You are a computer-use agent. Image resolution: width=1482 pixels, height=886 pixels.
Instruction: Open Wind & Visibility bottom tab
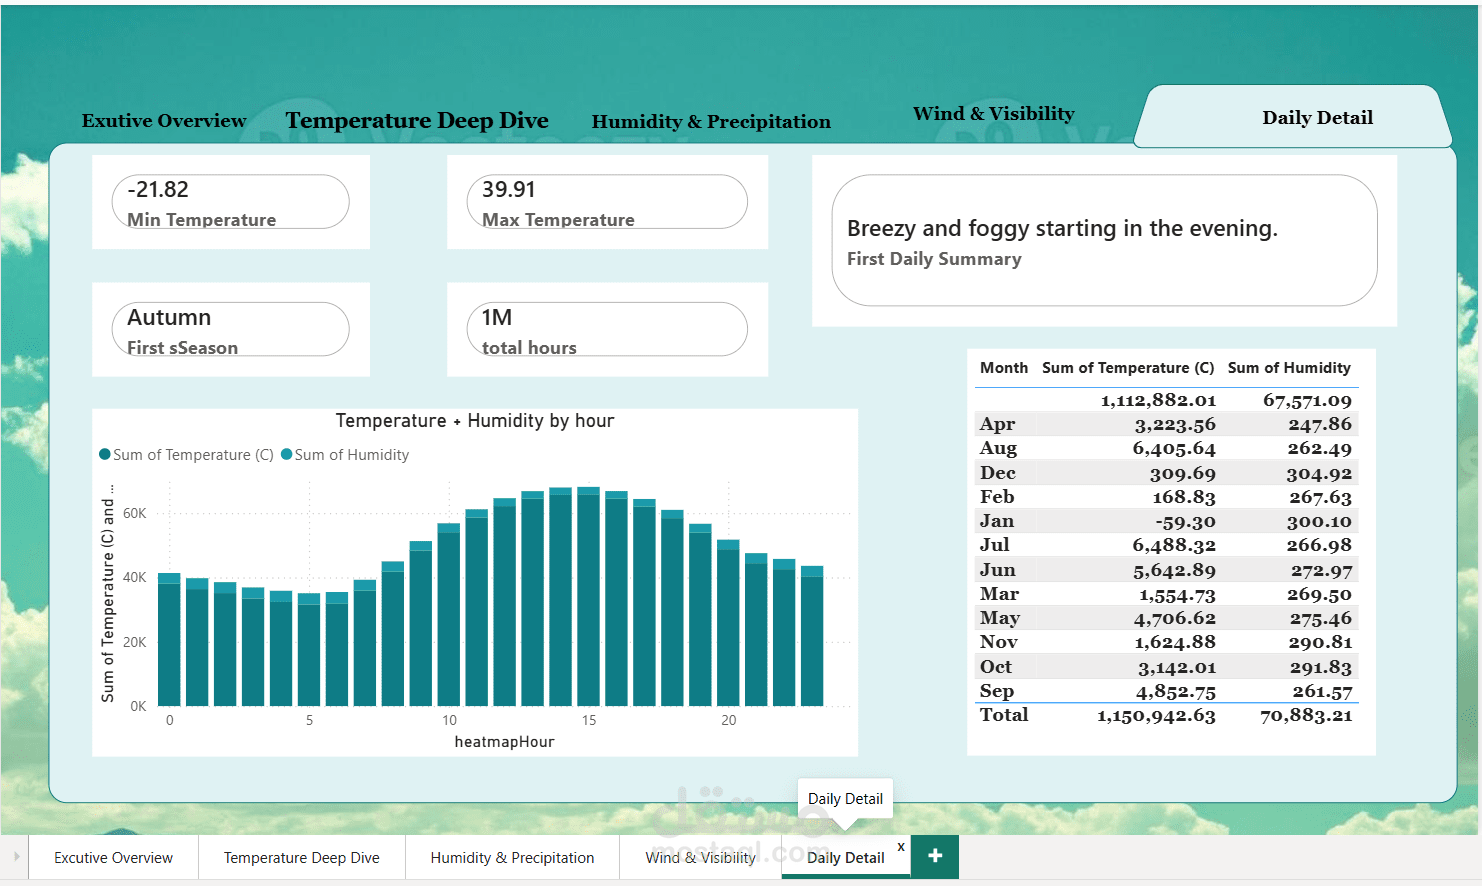(x=700, y=857)
